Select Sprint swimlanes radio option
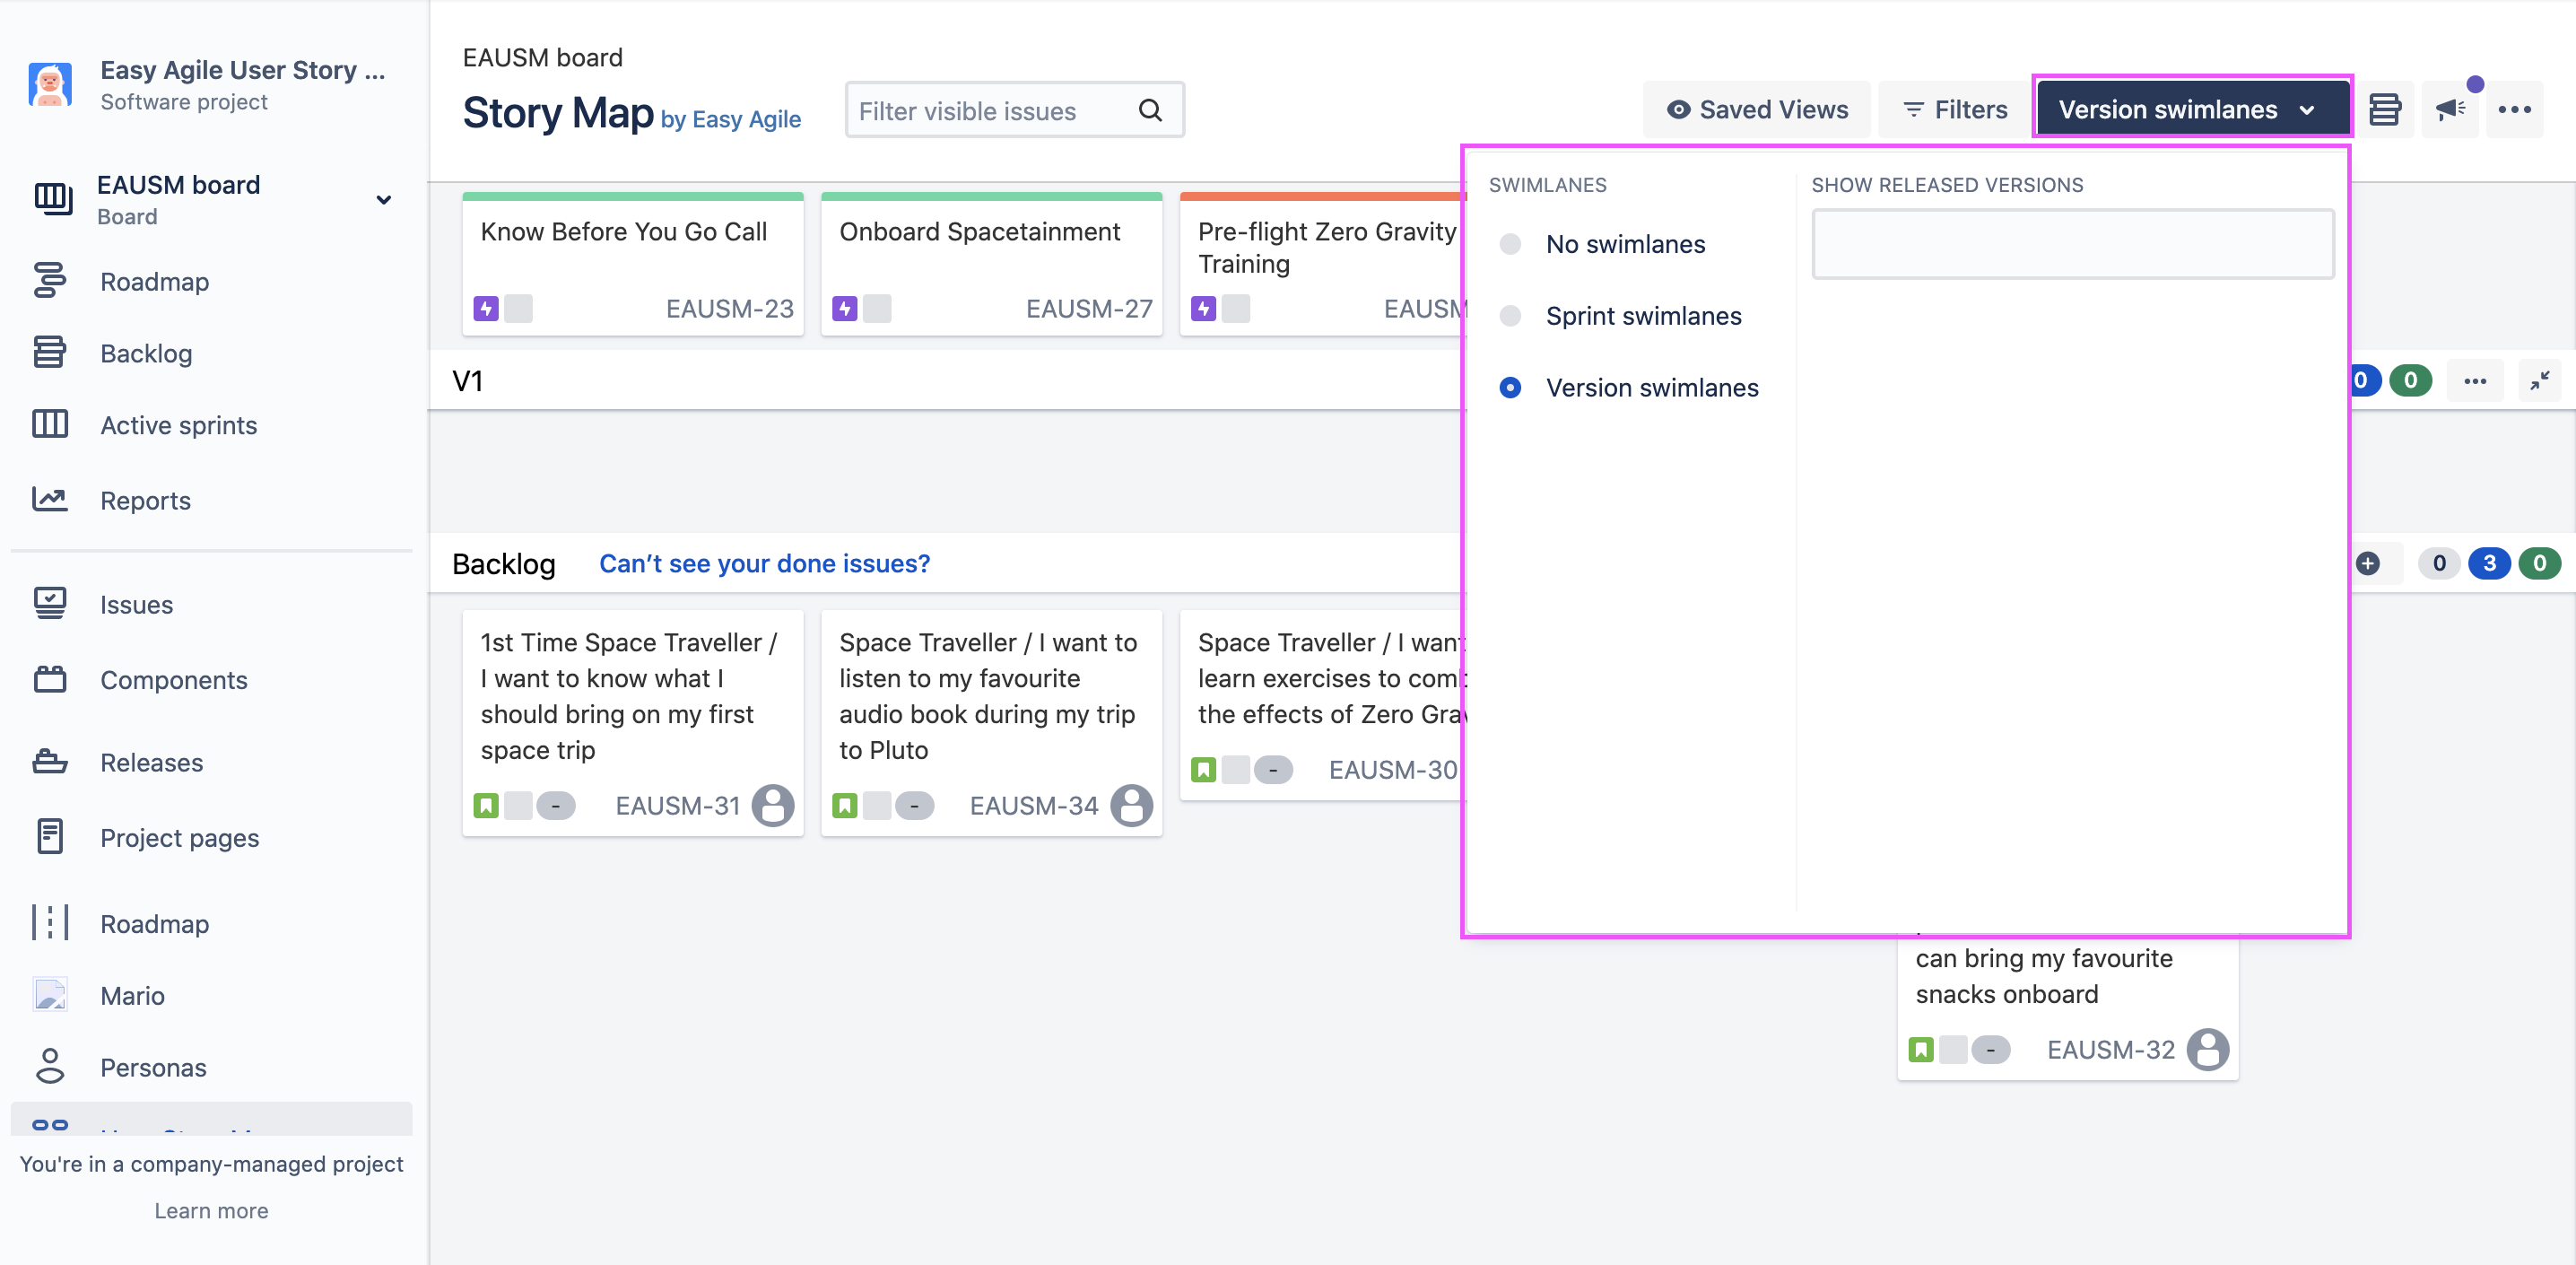 (x=1510, y=317)
